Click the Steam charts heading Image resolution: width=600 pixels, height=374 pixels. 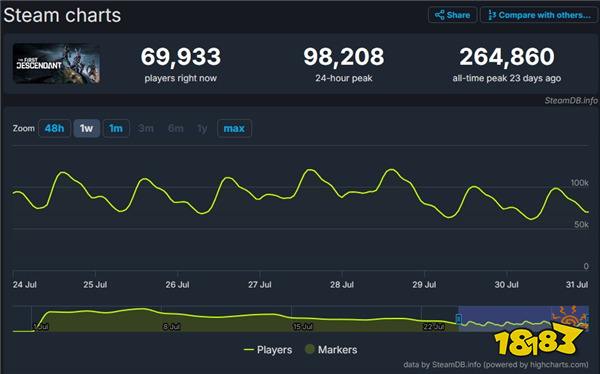62,16
